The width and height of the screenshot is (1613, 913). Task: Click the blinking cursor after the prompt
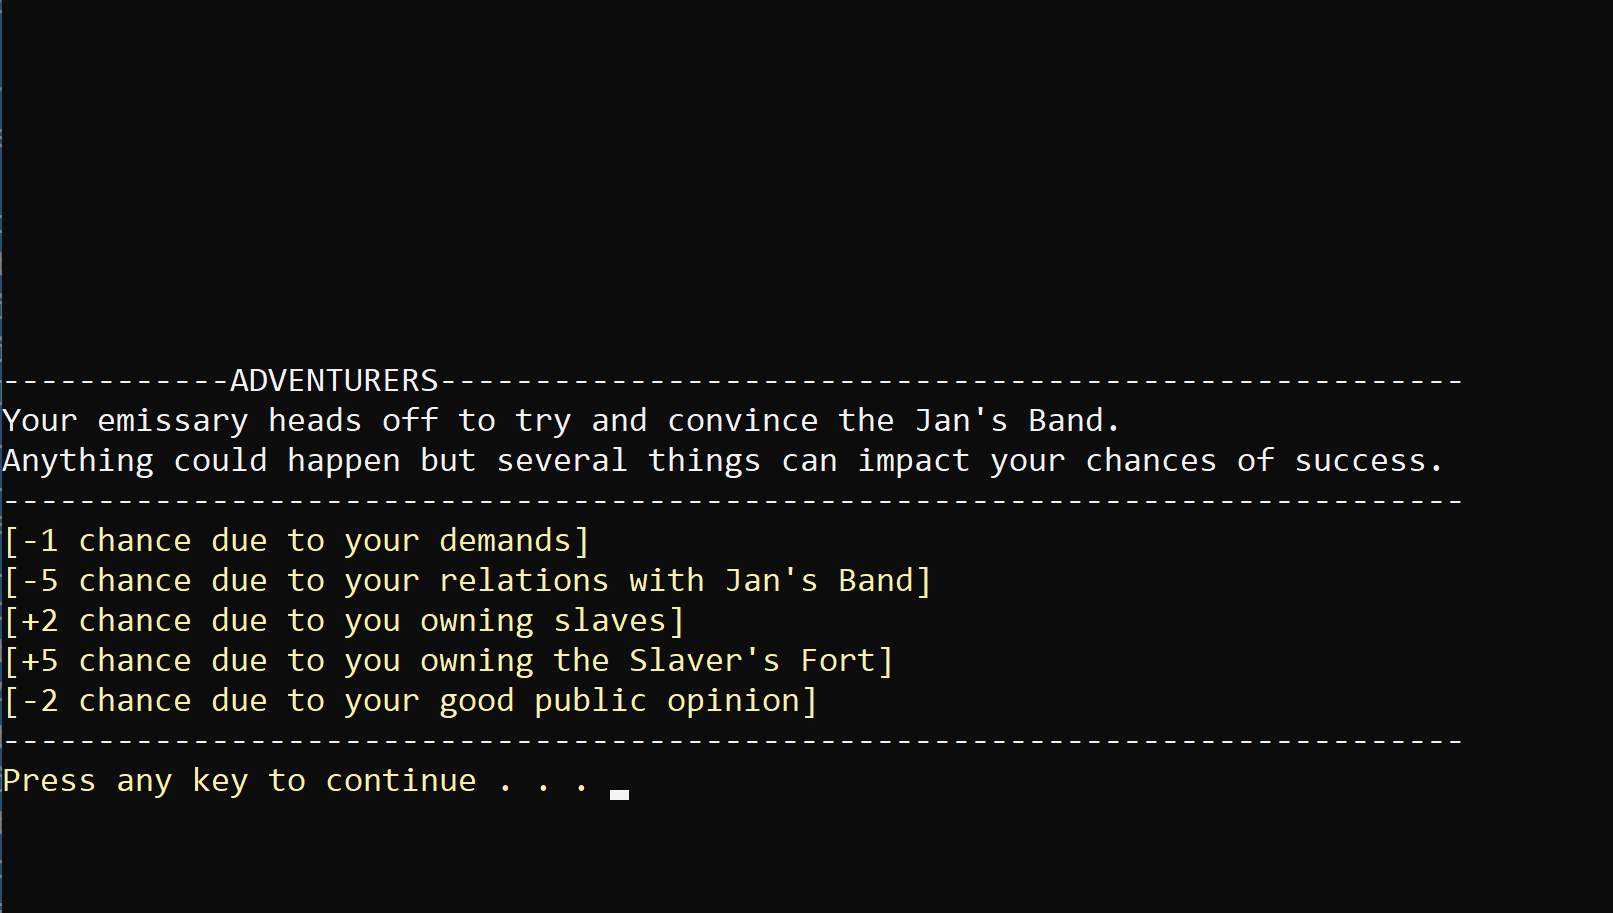coord(619,795)
